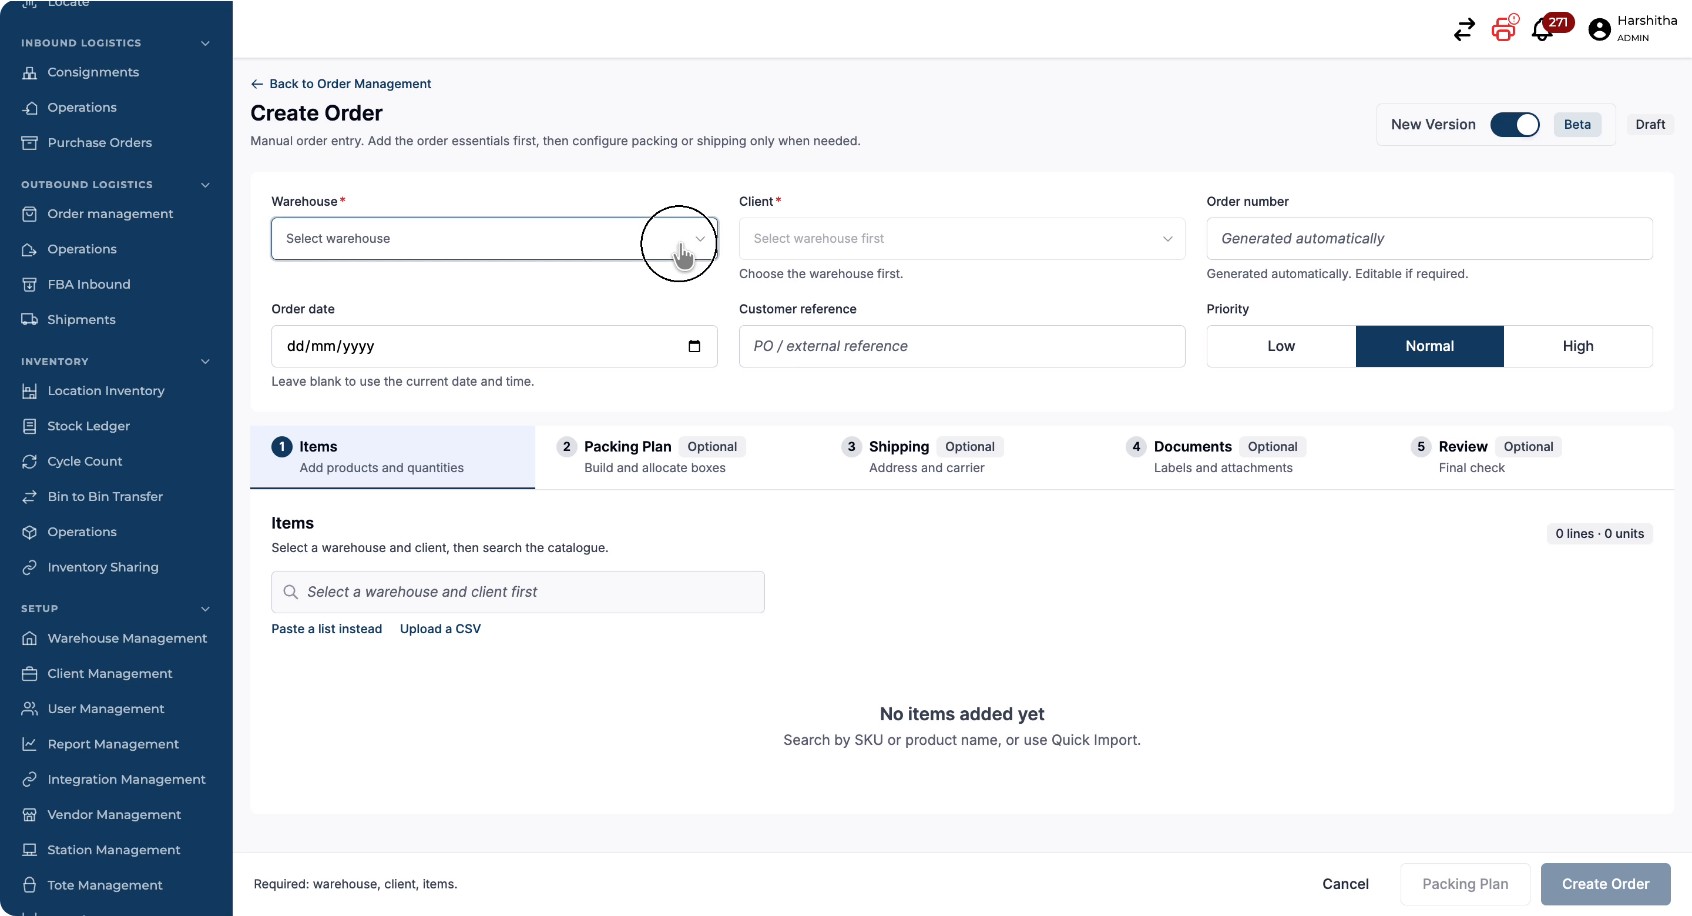The height and width of the screenshot is (916, 1692).
Task: Go back to Order Management
Action: [341, 84]
